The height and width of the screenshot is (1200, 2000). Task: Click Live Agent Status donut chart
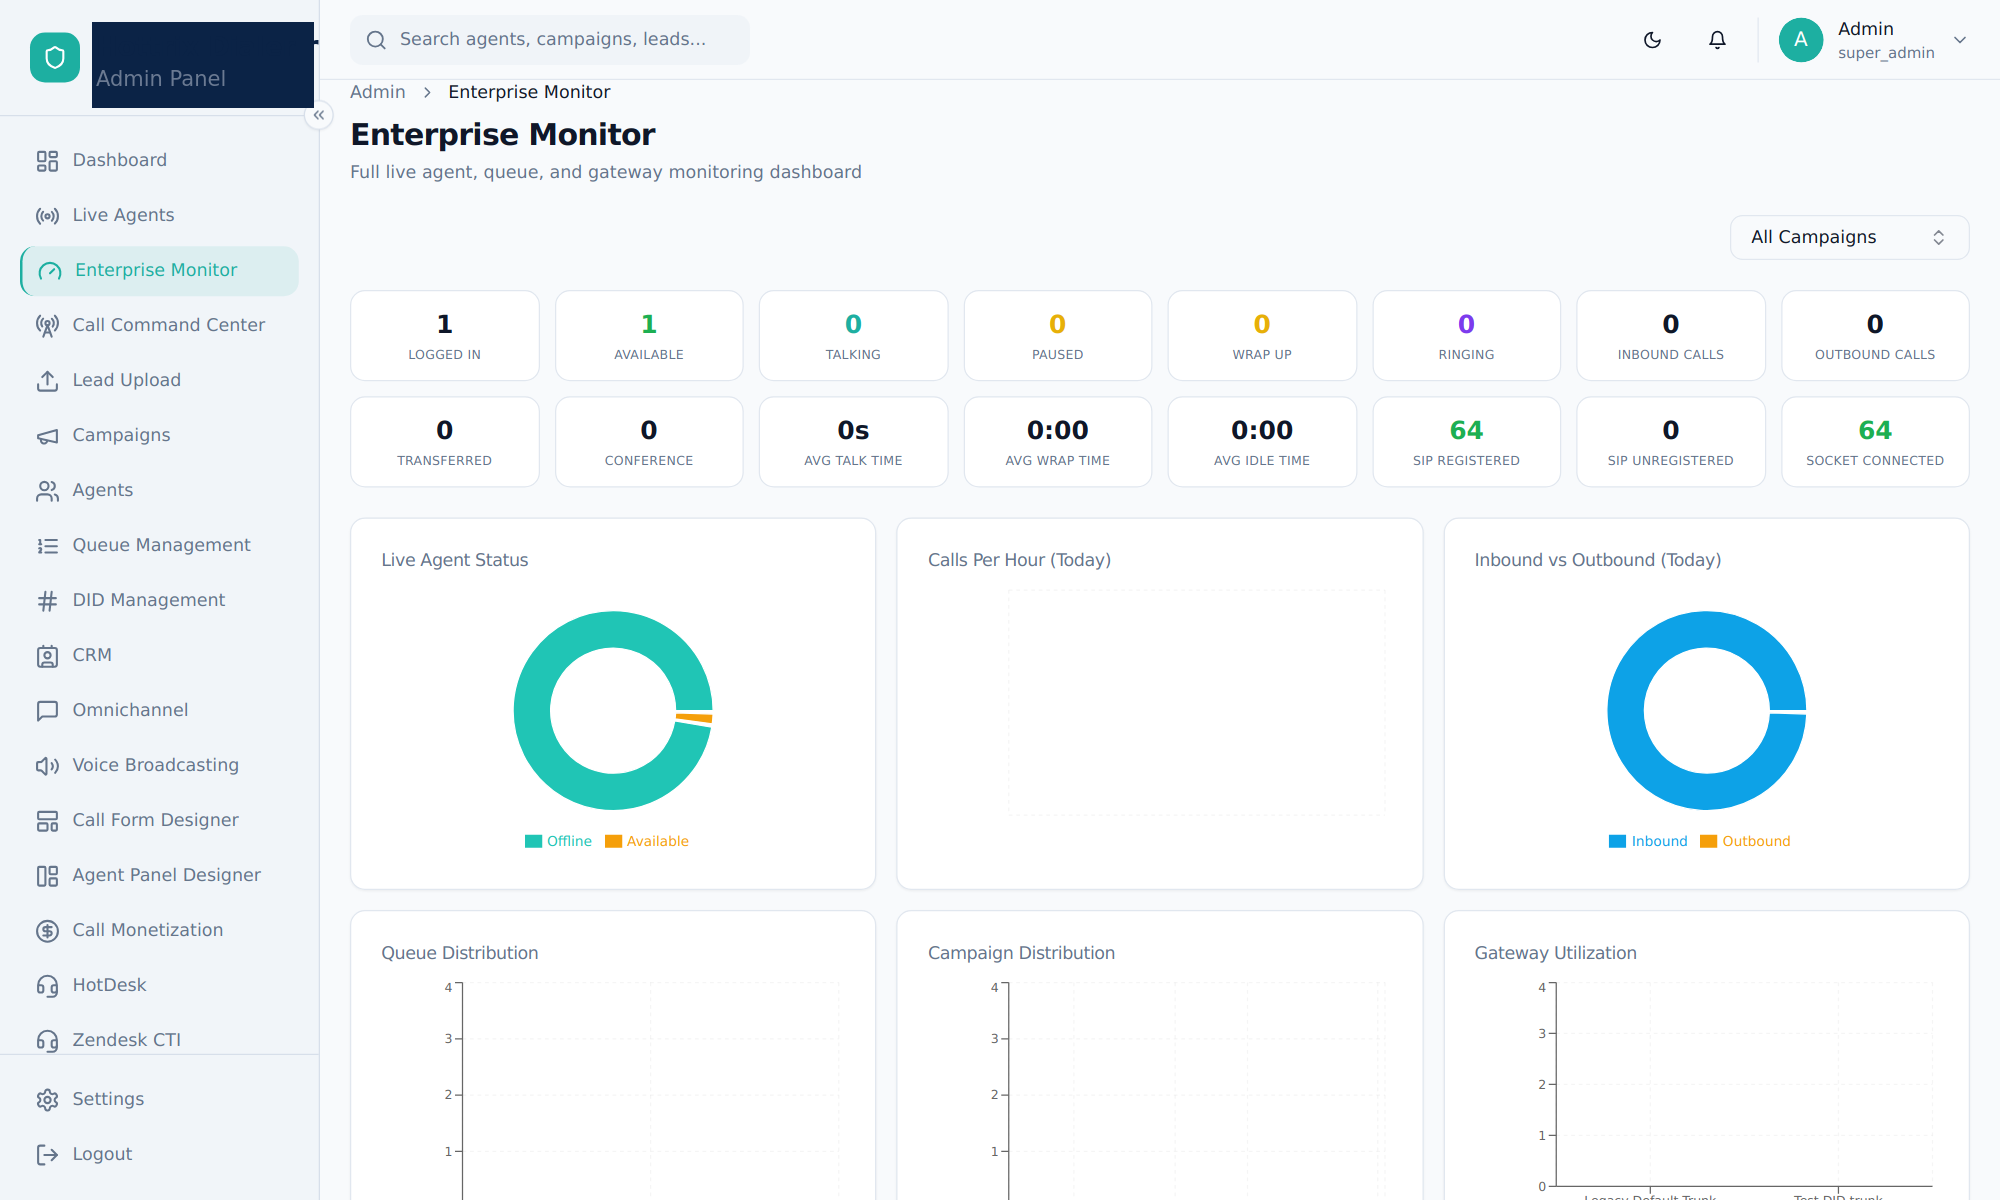(x=613, y=710)
